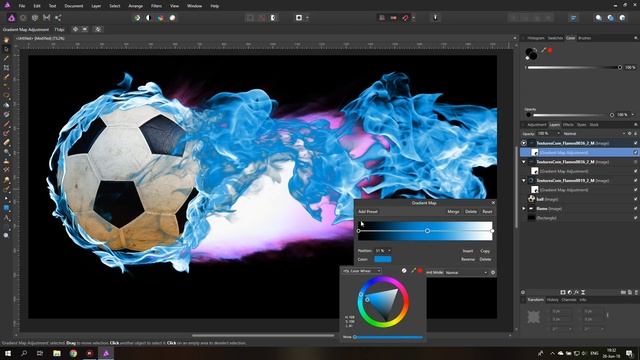Viewport: 640px width, 360px height.
Task: Click Reset in Gradient Map dialog
Action: coord(487,211)
